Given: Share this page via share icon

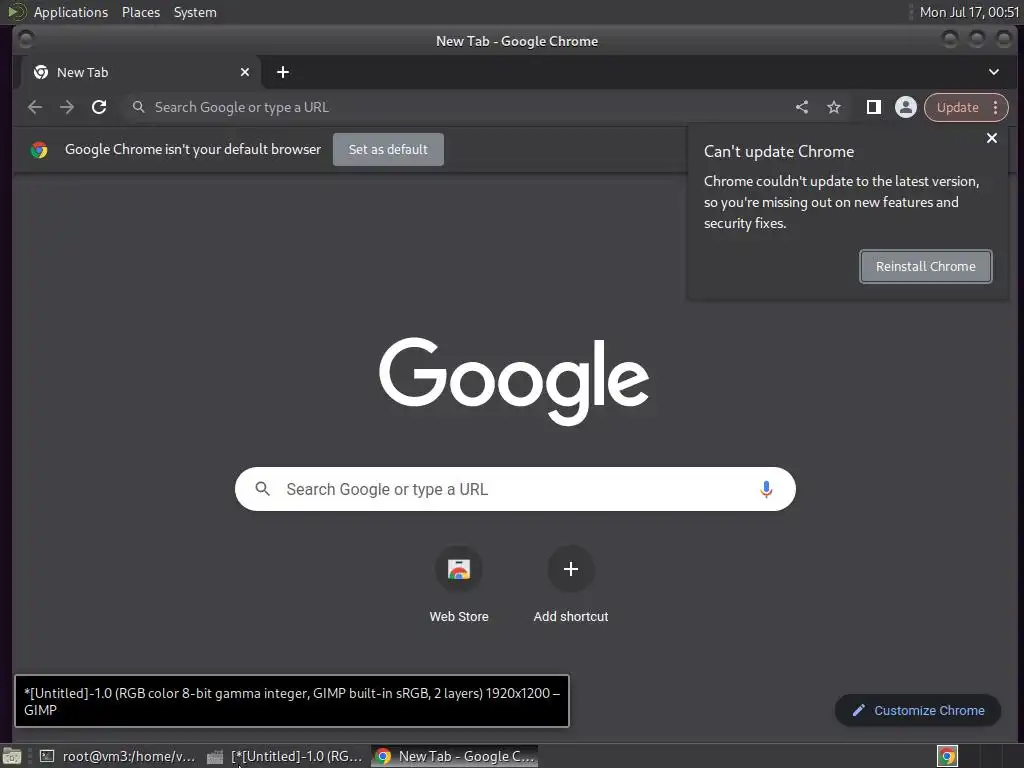Looking at the screenshot, I should click(x=802, y=107).
